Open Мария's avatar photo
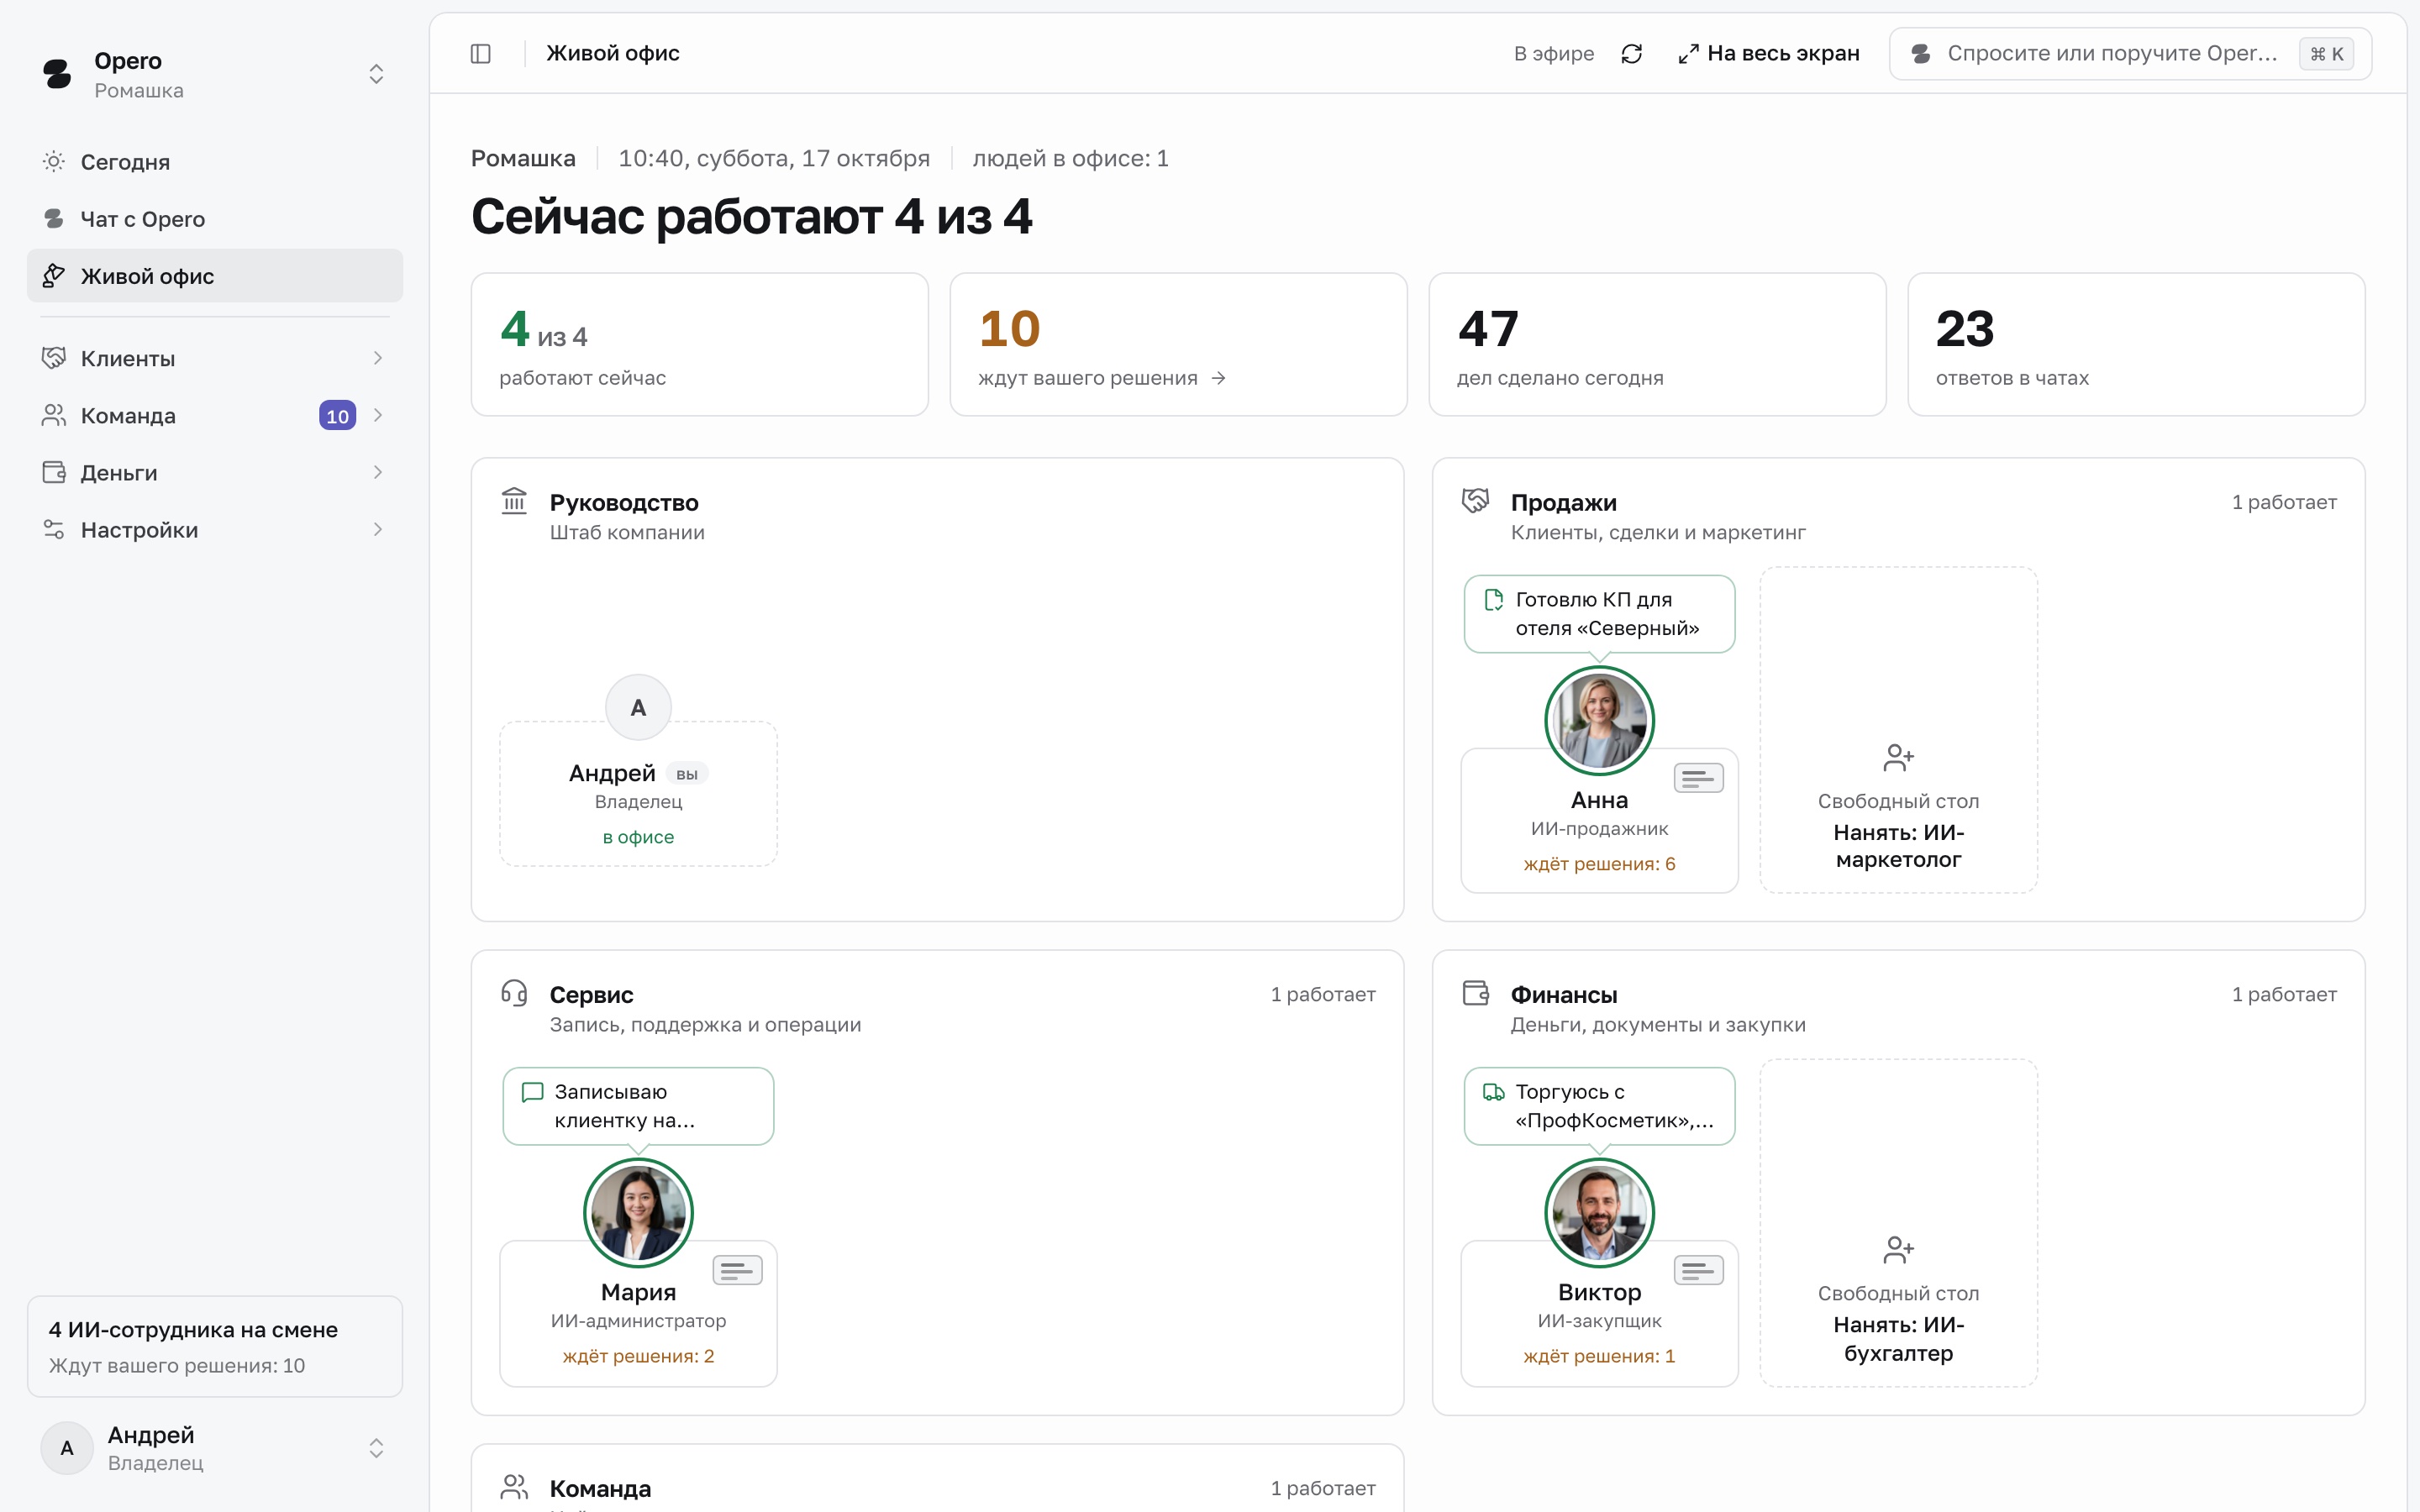Image resolution: width=2420 pixels, height=1512 pixels. [638, 1212]
